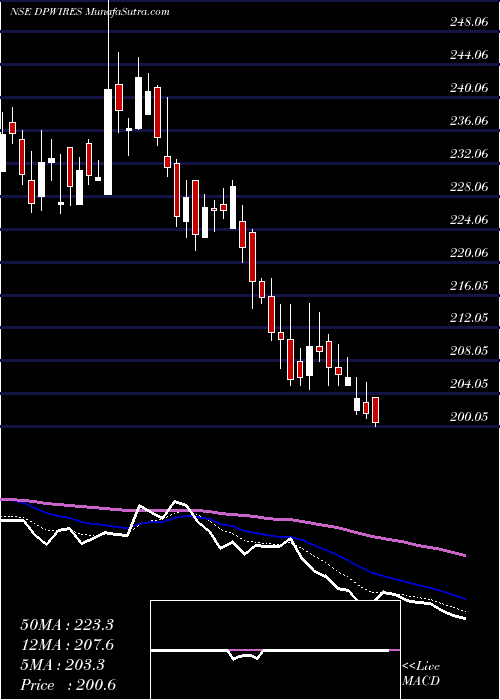Click the 5MA : 203.3 readout
The width and height of the screenshot is (500, 700).
62,665
